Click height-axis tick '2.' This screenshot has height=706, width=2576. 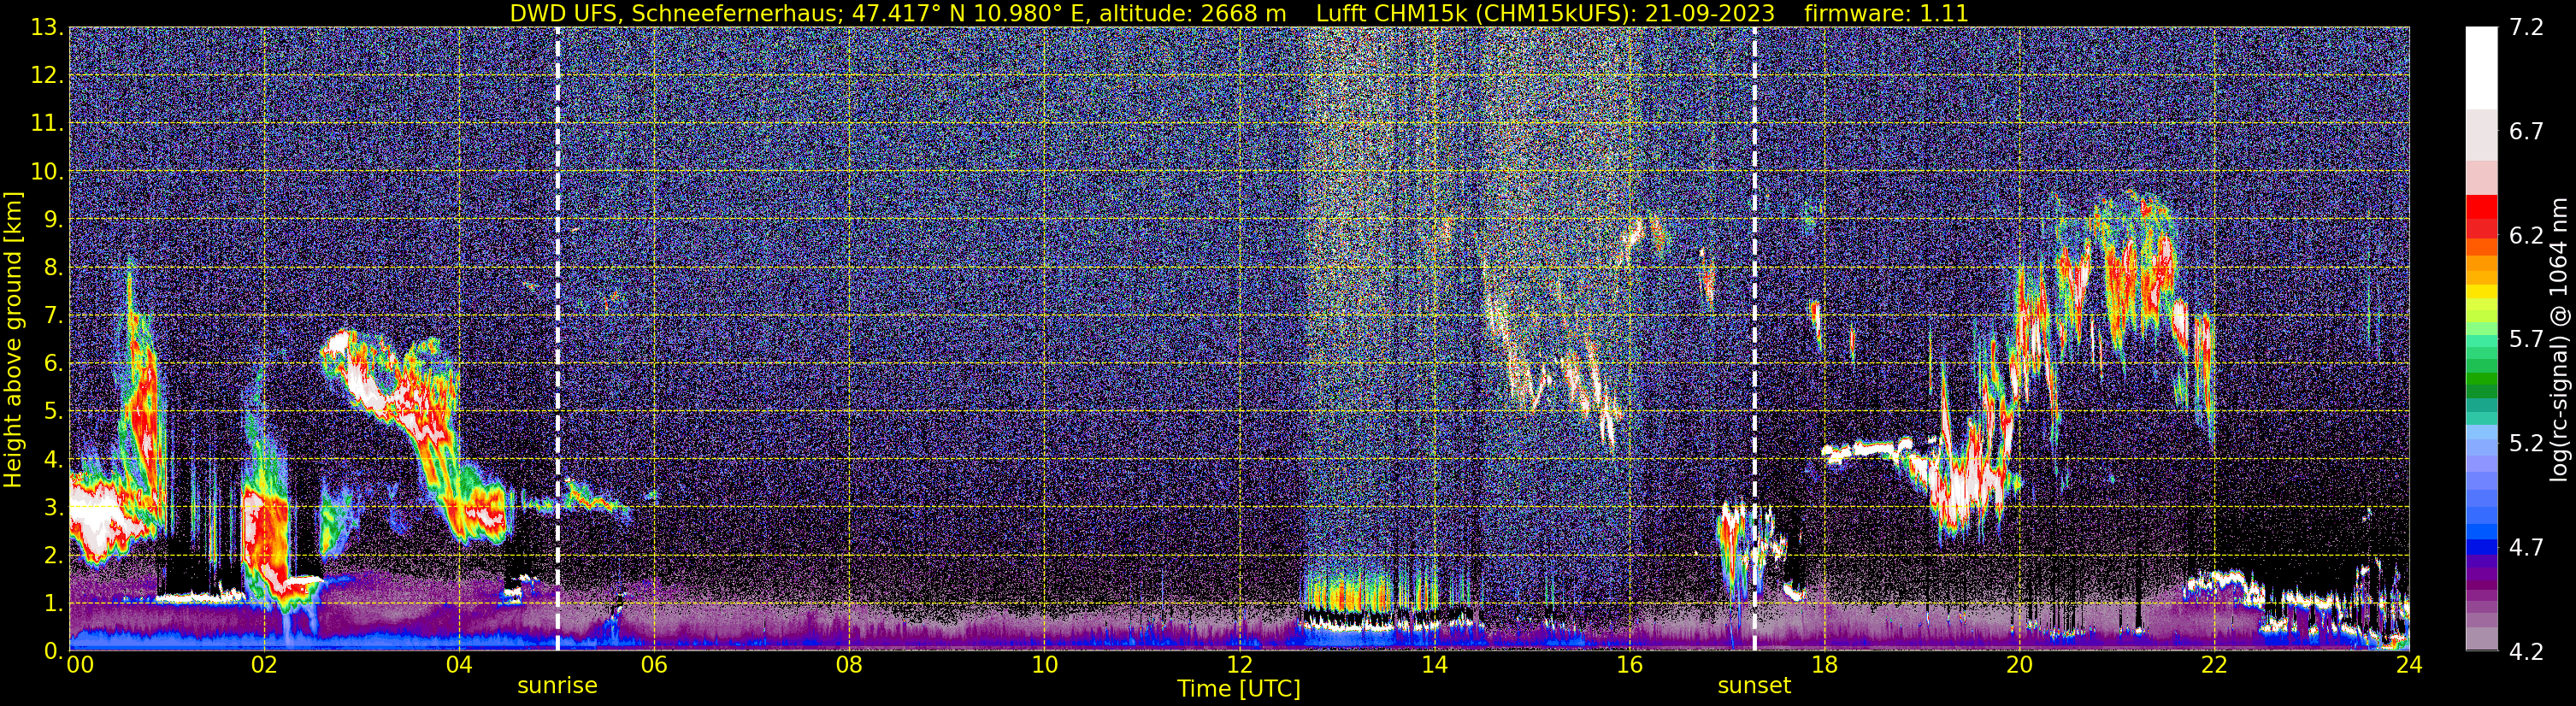point(52,555)
